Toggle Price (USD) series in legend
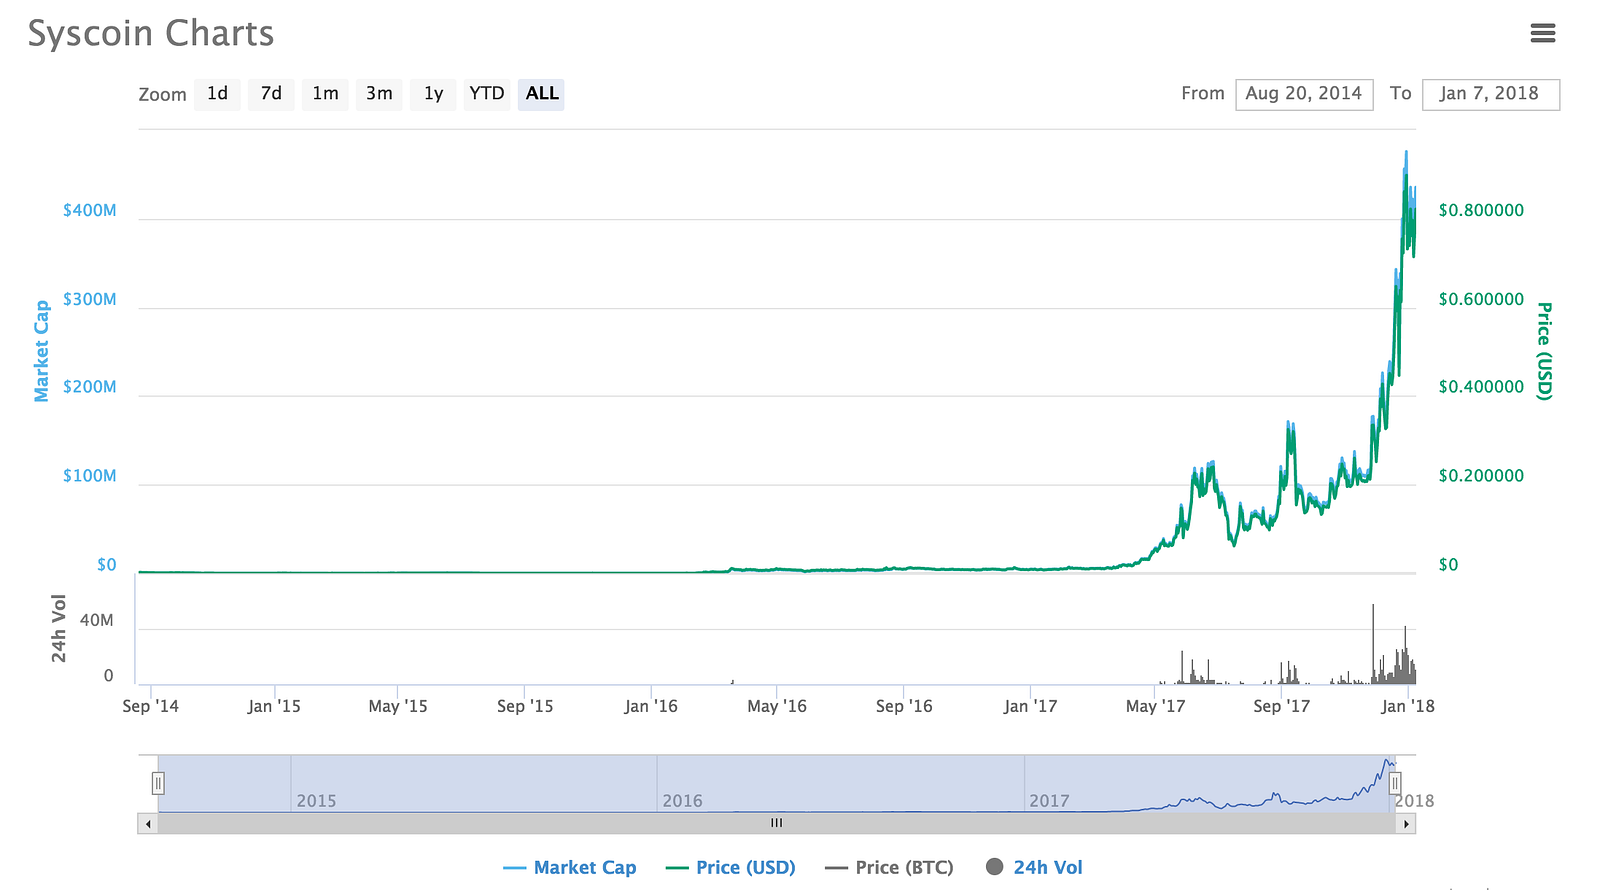Image resolution: width=1600 pixels, height=890 pixels. (731, 867)
